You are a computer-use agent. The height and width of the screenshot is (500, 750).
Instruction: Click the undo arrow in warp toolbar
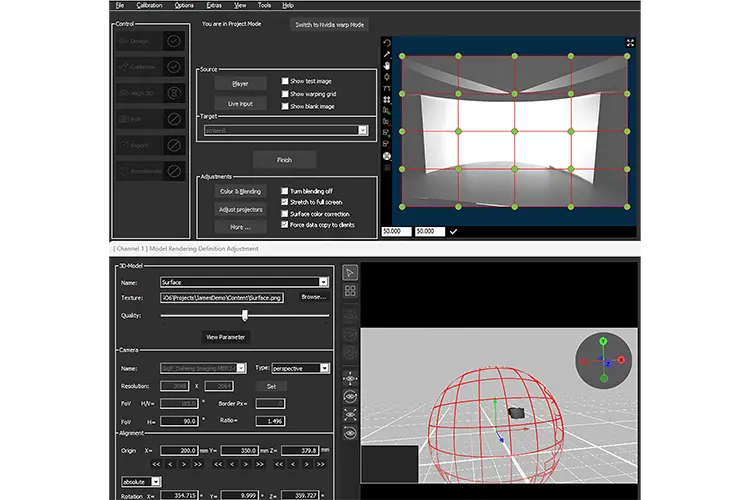tap(387, 43)
